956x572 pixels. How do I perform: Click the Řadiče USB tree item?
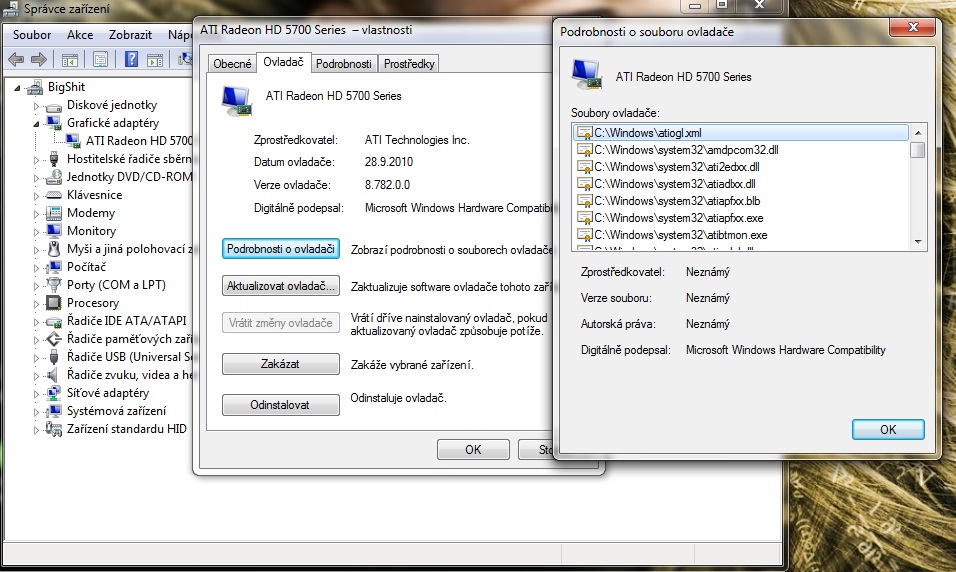tap(129, 357)
